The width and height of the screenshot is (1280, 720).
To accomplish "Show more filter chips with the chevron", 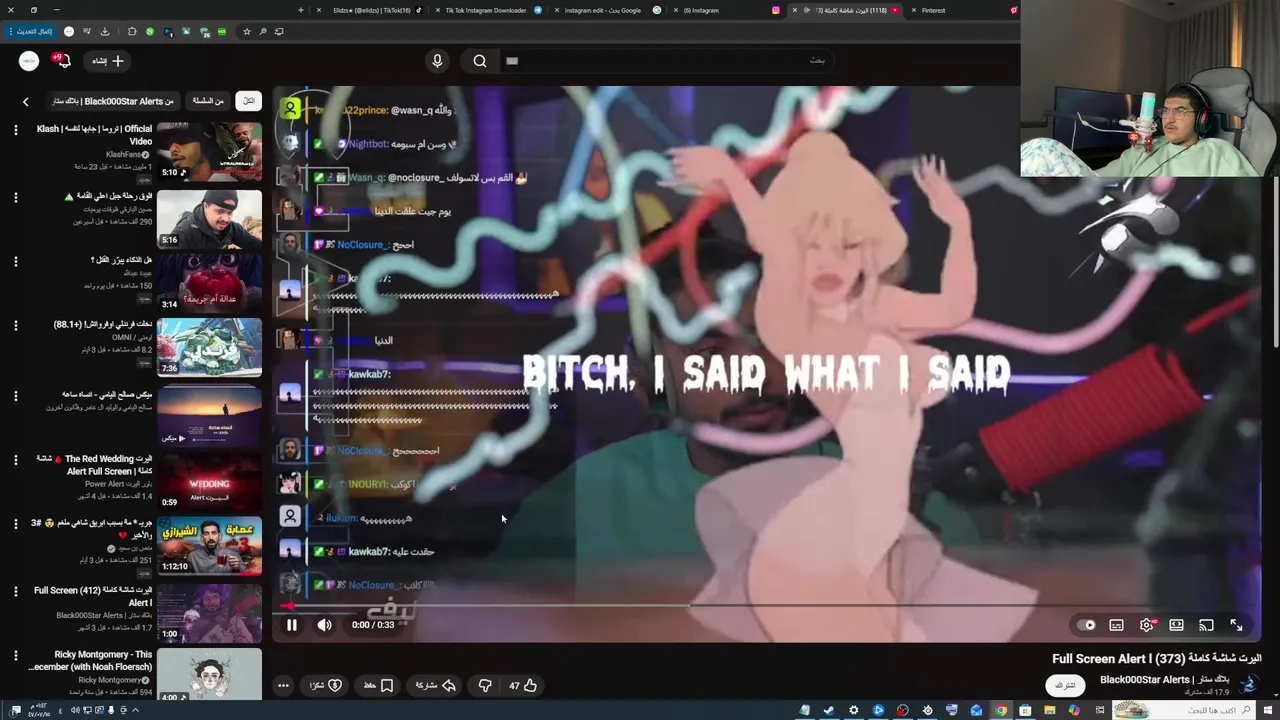I will pyautogui.click(x=26, y=101).
